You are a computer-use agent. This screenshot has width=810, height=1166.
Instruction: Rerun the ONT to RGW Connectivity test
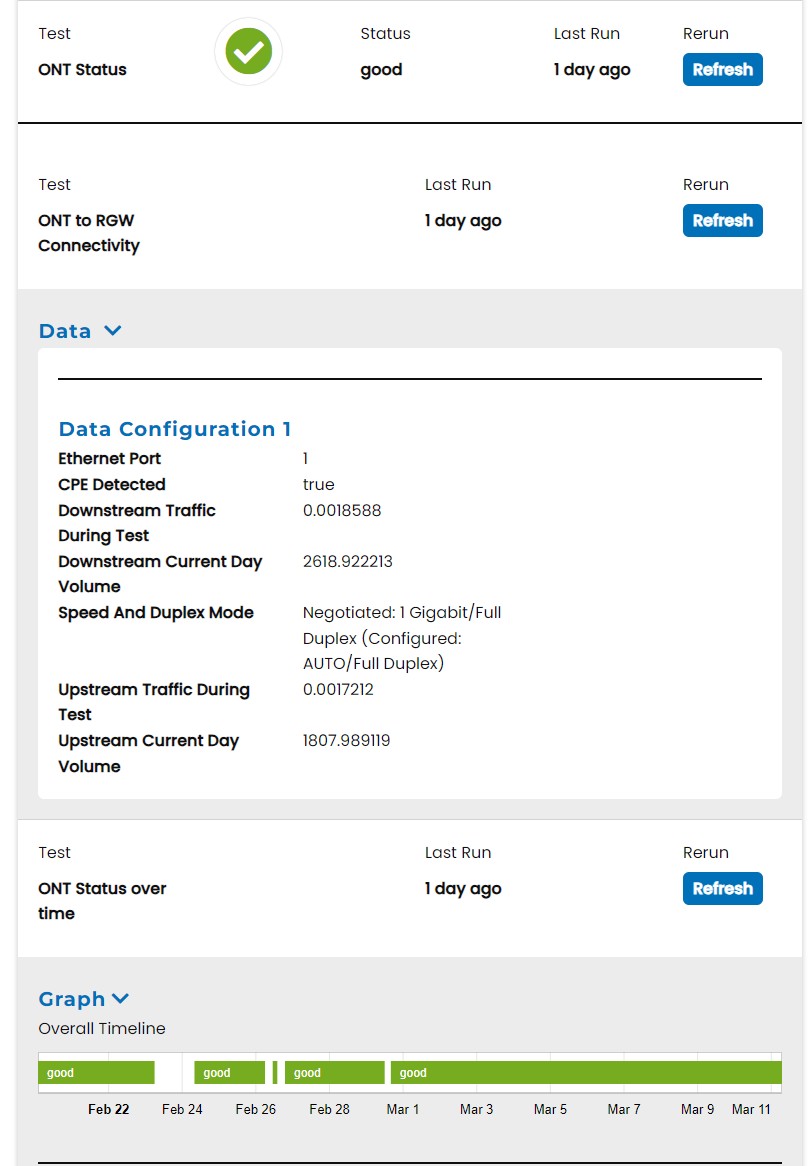point(722,221)
